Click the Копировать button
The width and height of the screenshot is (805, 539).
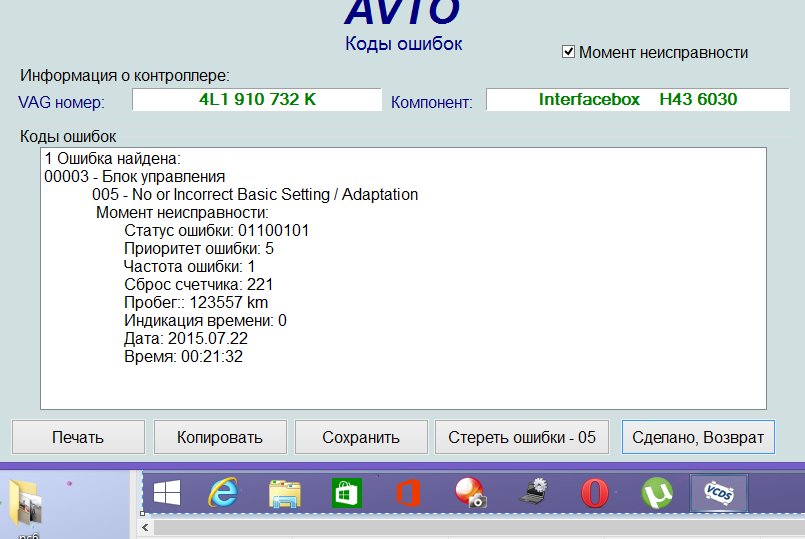(x=220, y=437)
